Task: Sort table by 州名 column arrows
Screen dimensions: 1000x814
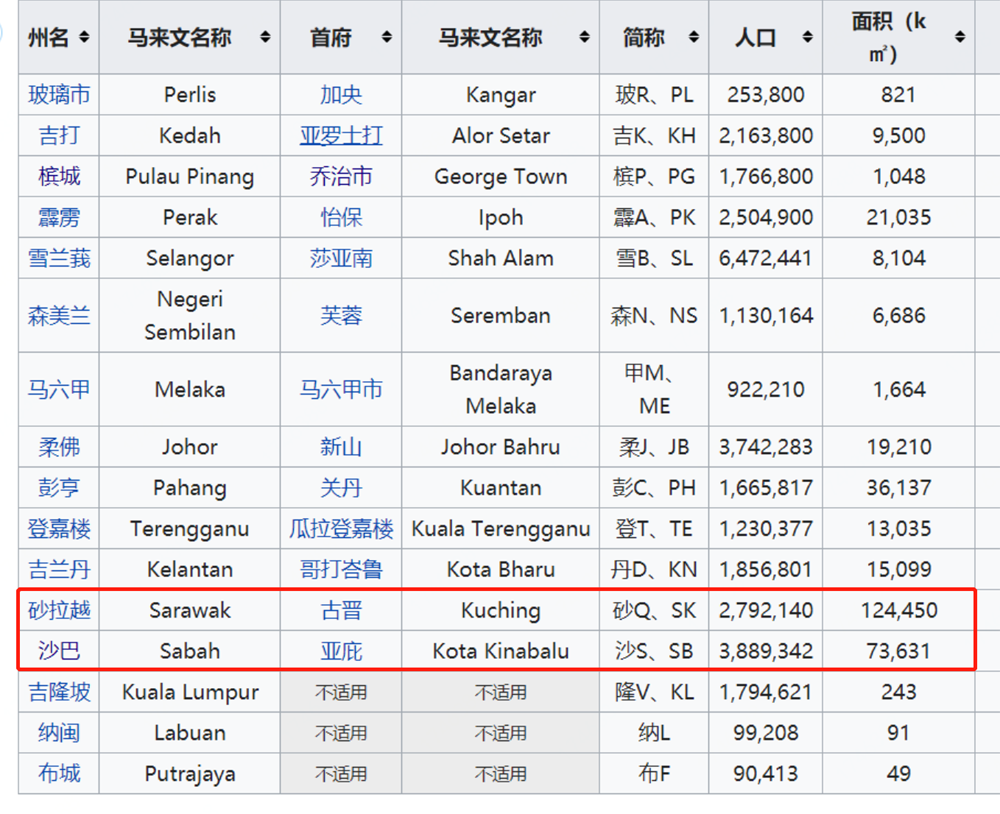Action: [x=84, y=37]
